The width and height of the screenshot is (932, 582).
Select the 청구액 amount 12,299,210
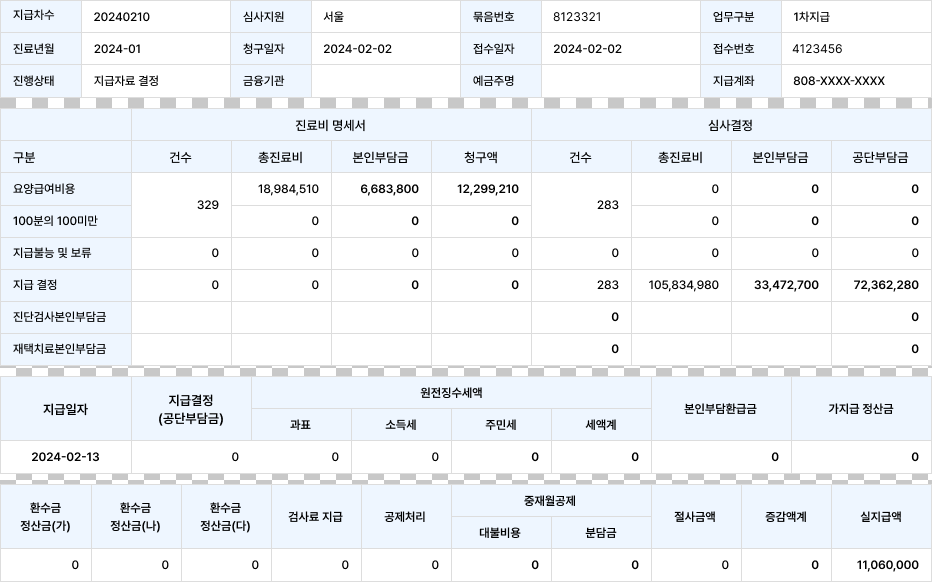point(487,189)
